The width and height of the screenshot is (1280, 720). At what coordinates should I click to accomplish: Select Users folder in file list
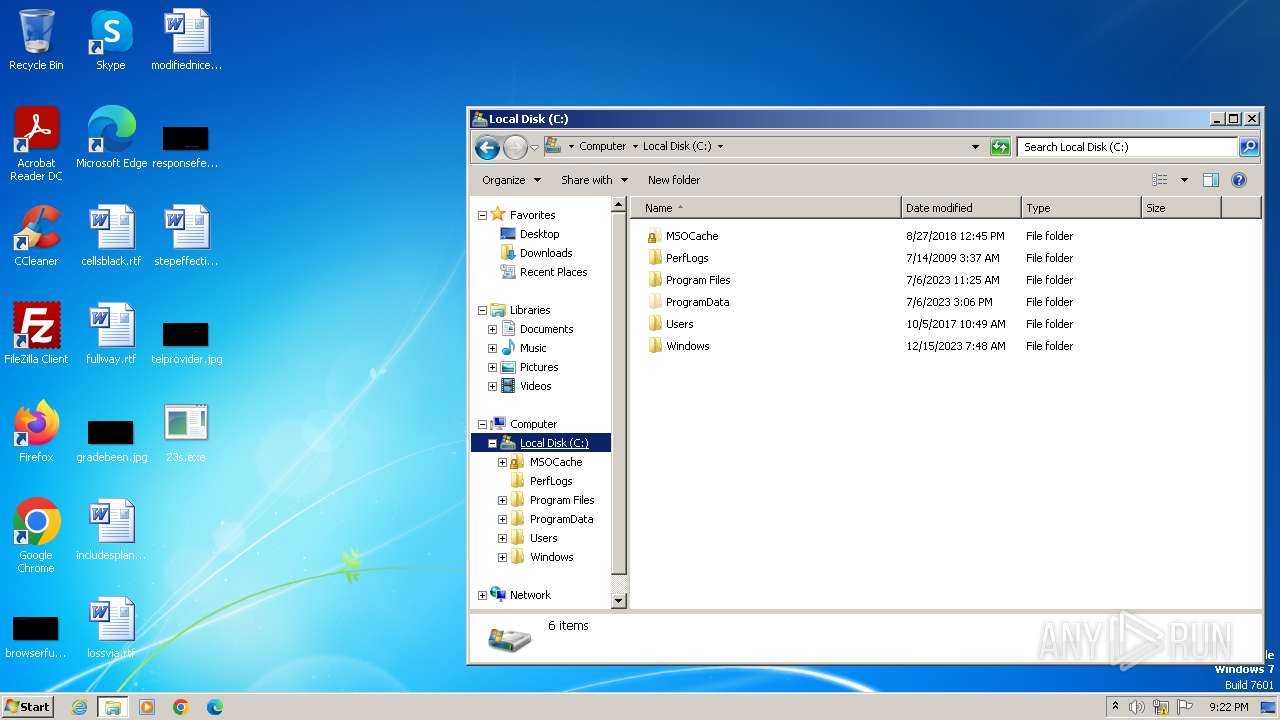point(679,324)
